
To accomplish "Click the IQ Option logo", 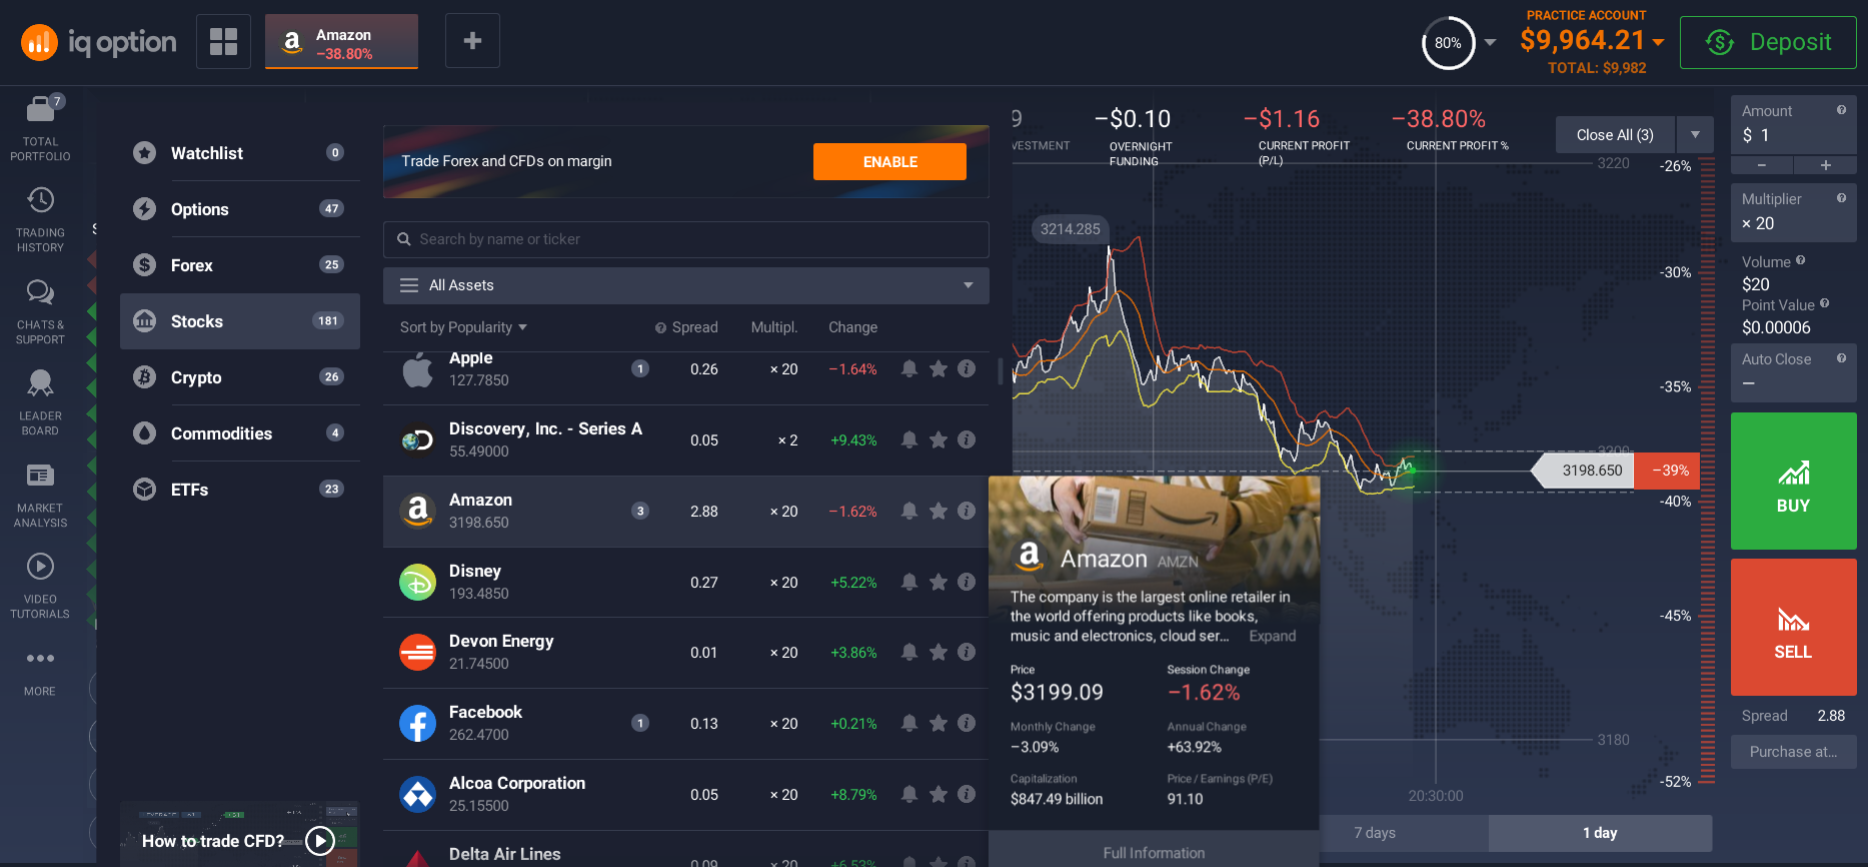I will [99, 42].
